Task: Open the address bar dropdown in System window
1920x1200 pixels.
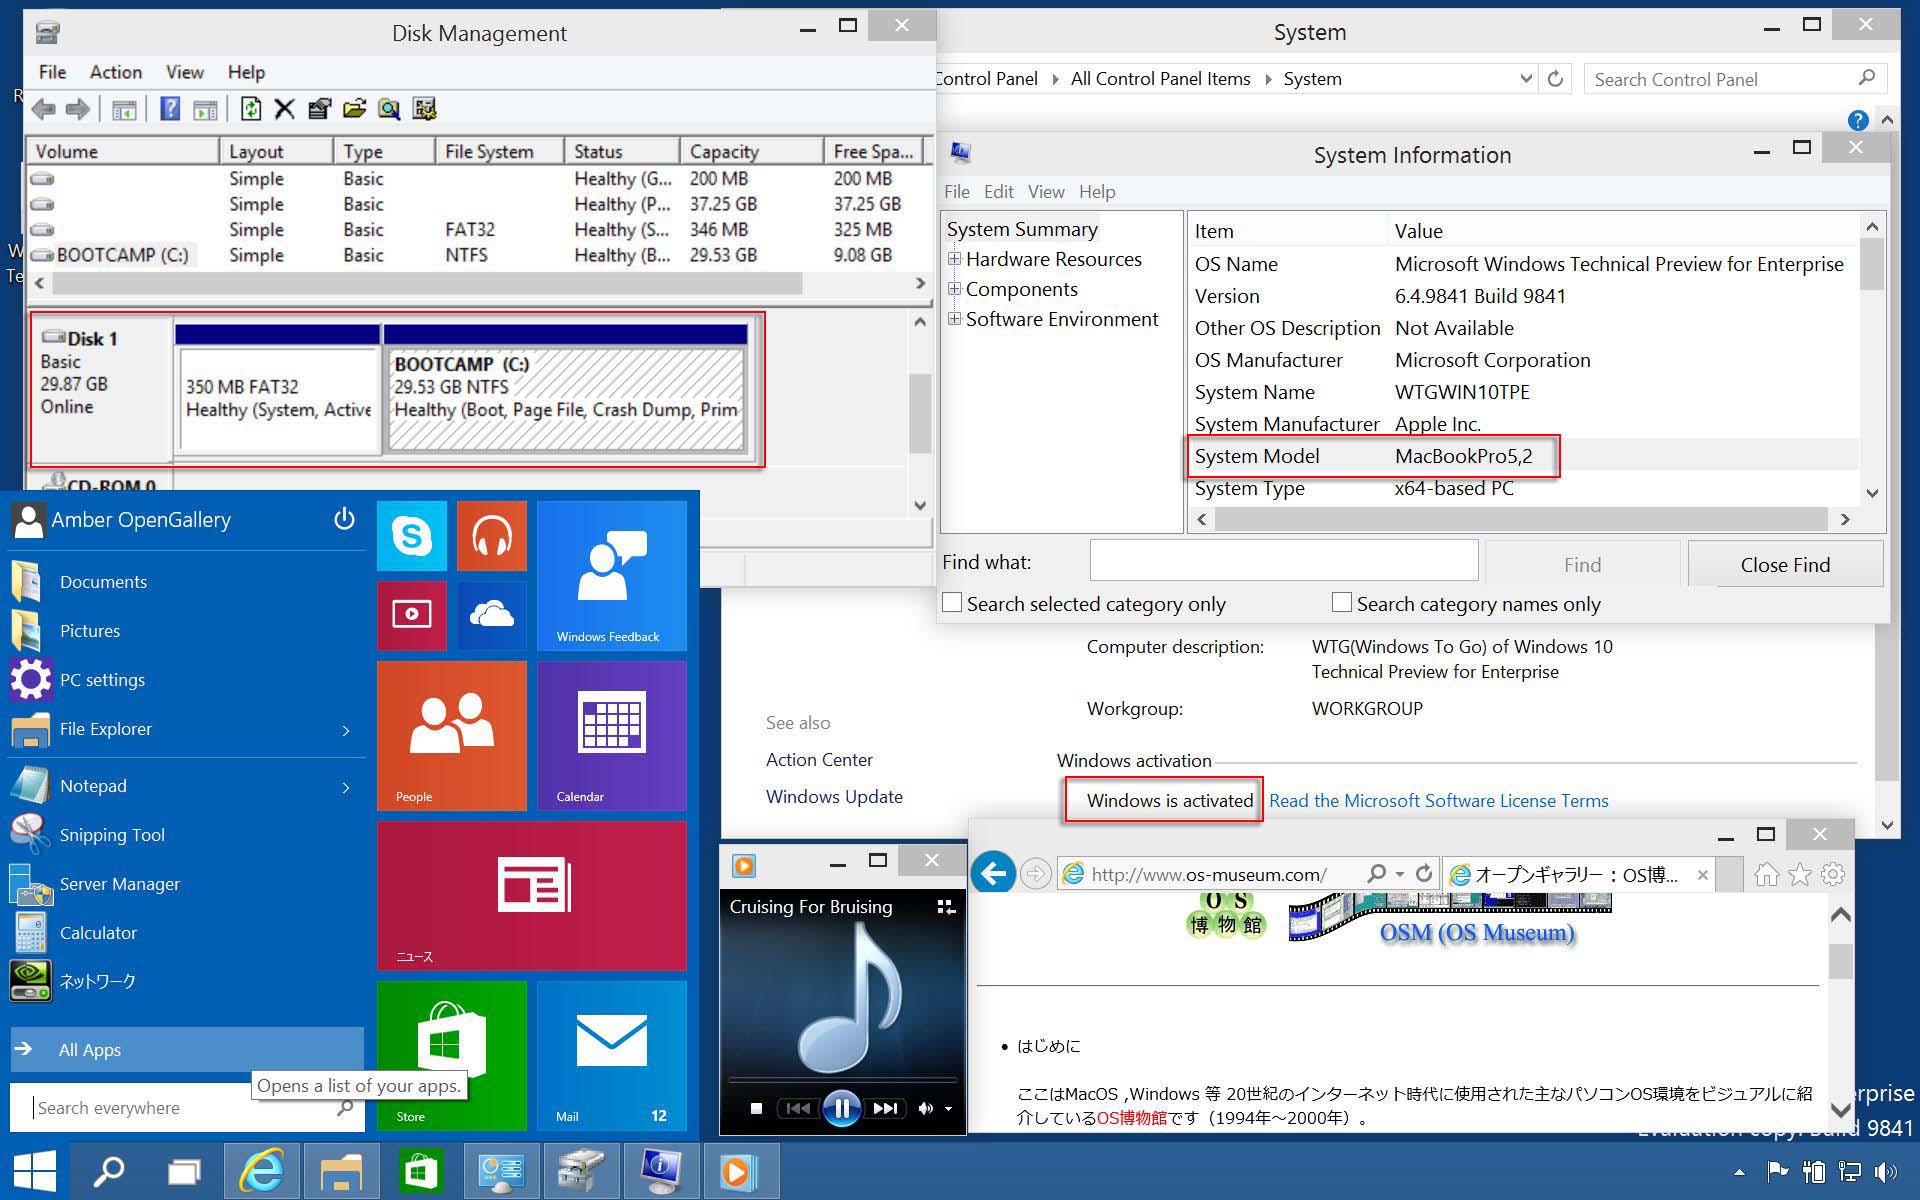Action: [x=1525, y=78]
